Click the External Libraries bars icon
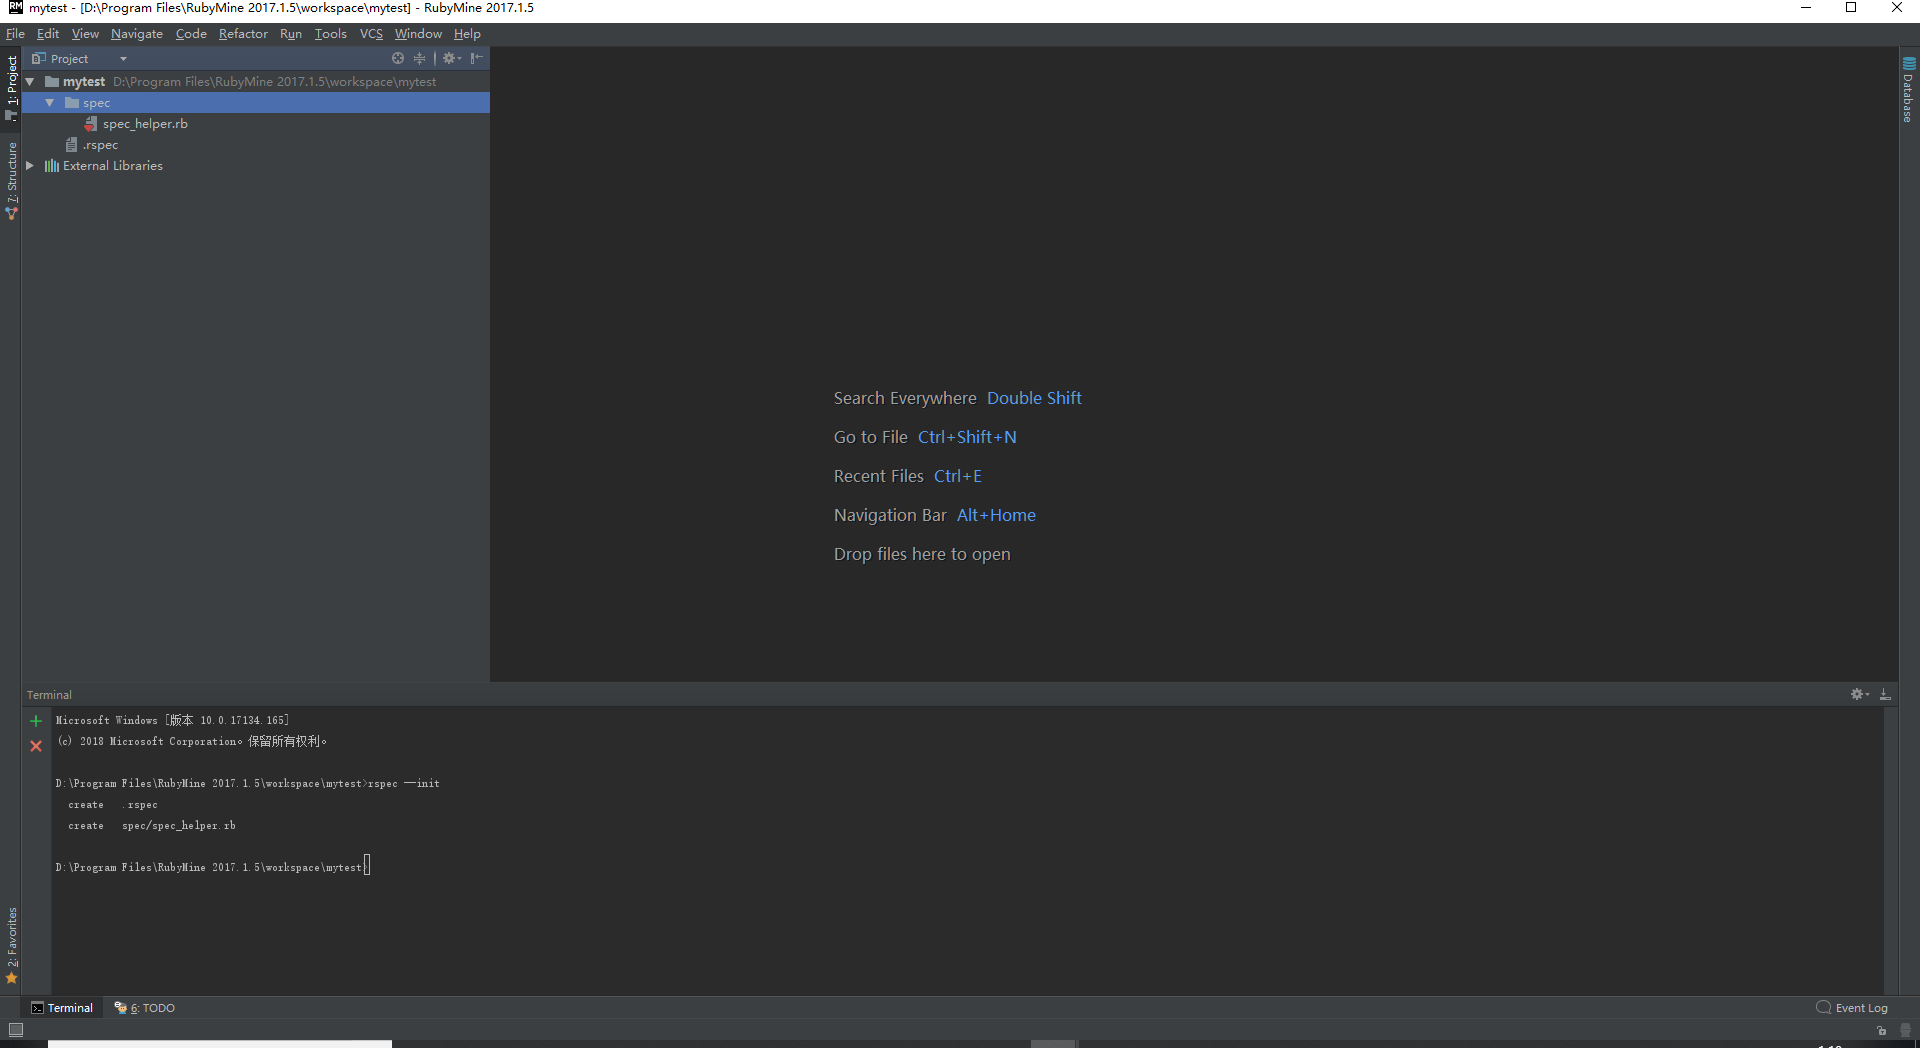 pyautogui.click(x=52, y=166)
